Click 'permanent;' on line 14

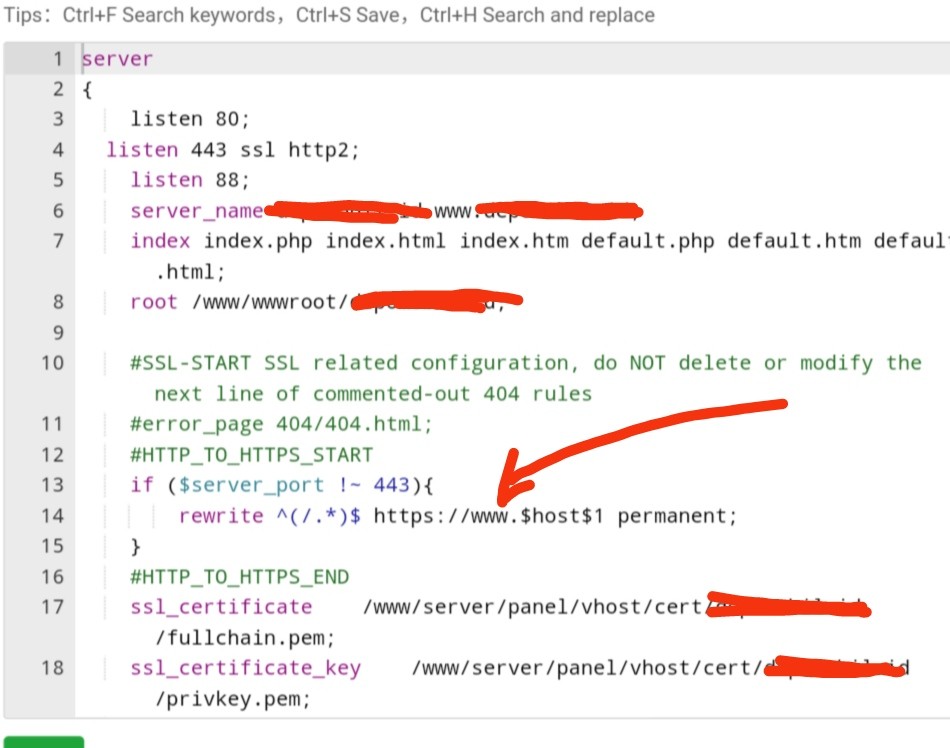677,516
